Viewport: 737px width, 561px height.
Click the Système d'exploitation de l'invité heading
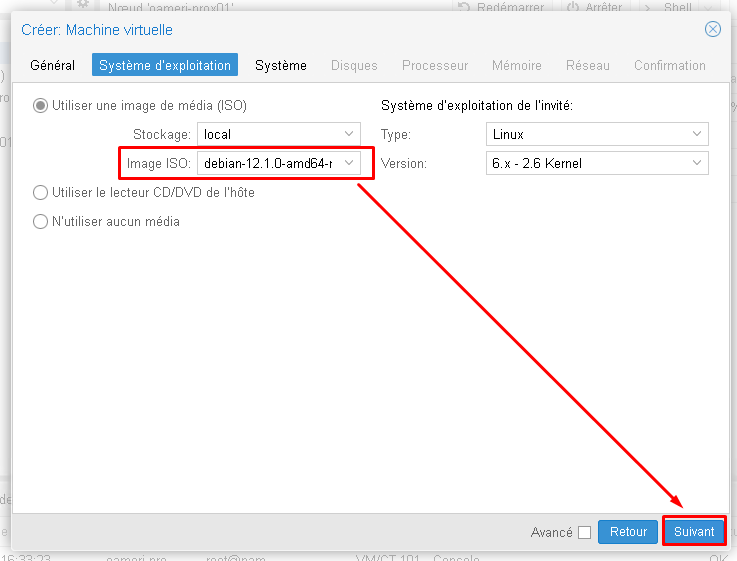(477, 105)
